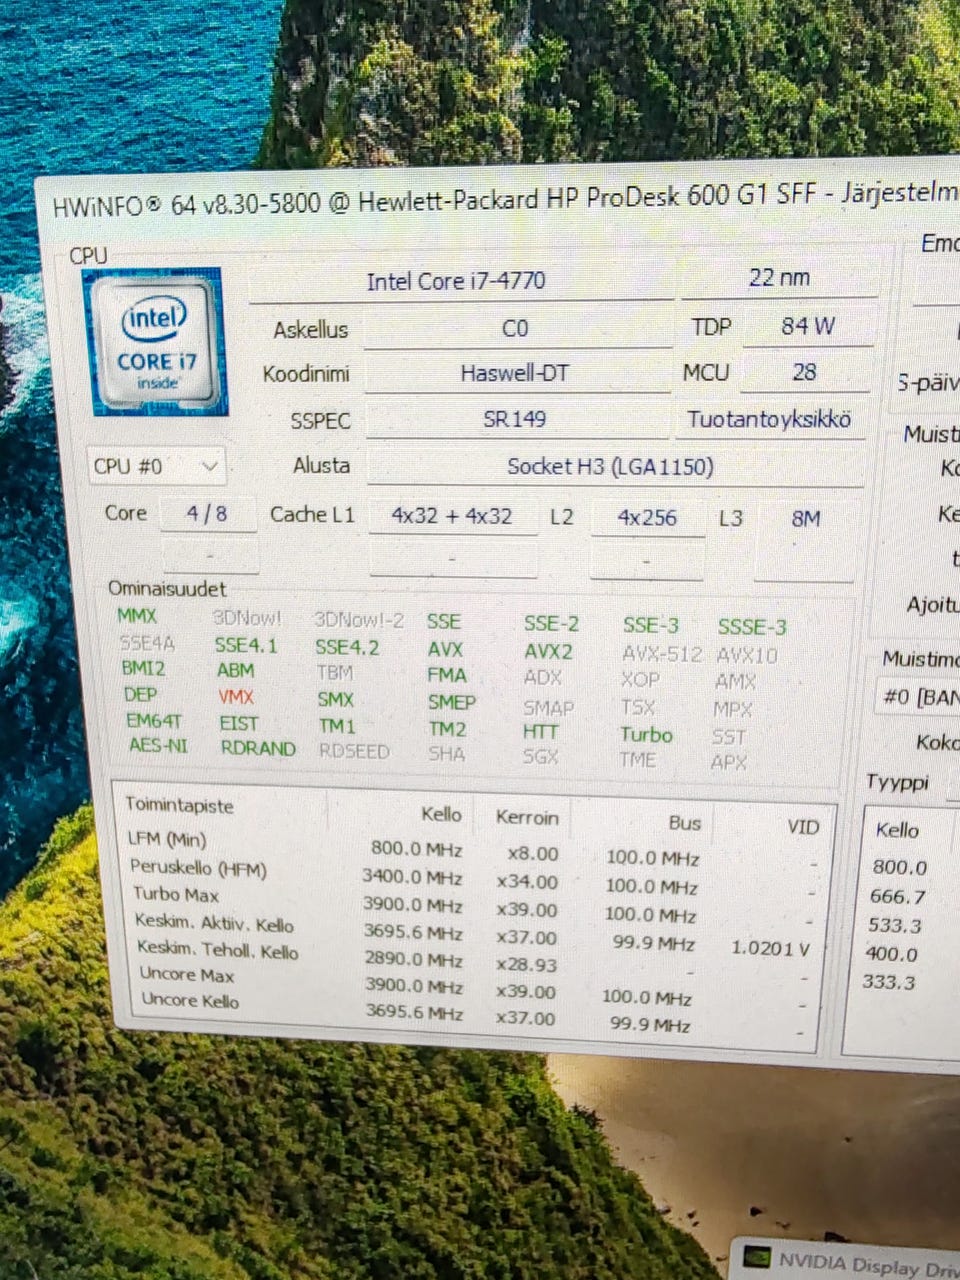Viewport: 960px width, 1280px height.
Task: Click the SSSE-3 feature flag
Action: 752,627
